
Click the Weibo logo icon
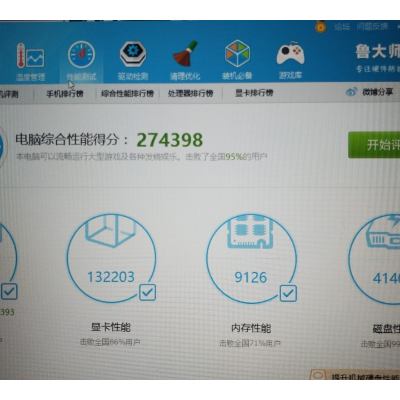click(352, 92)
